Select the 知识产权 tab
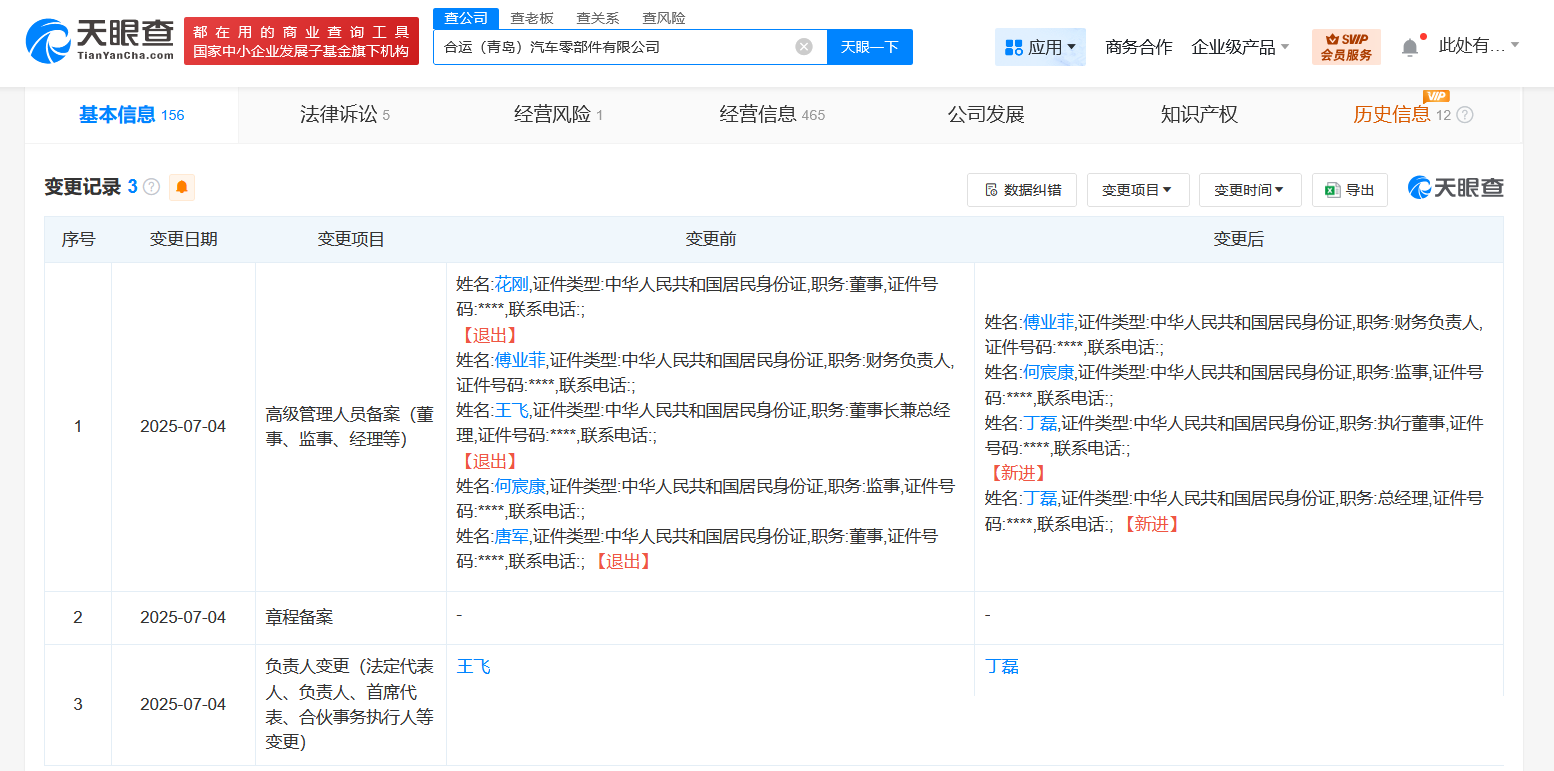This screenshot has width=1554, height=771. click(x=1199, y=115)
